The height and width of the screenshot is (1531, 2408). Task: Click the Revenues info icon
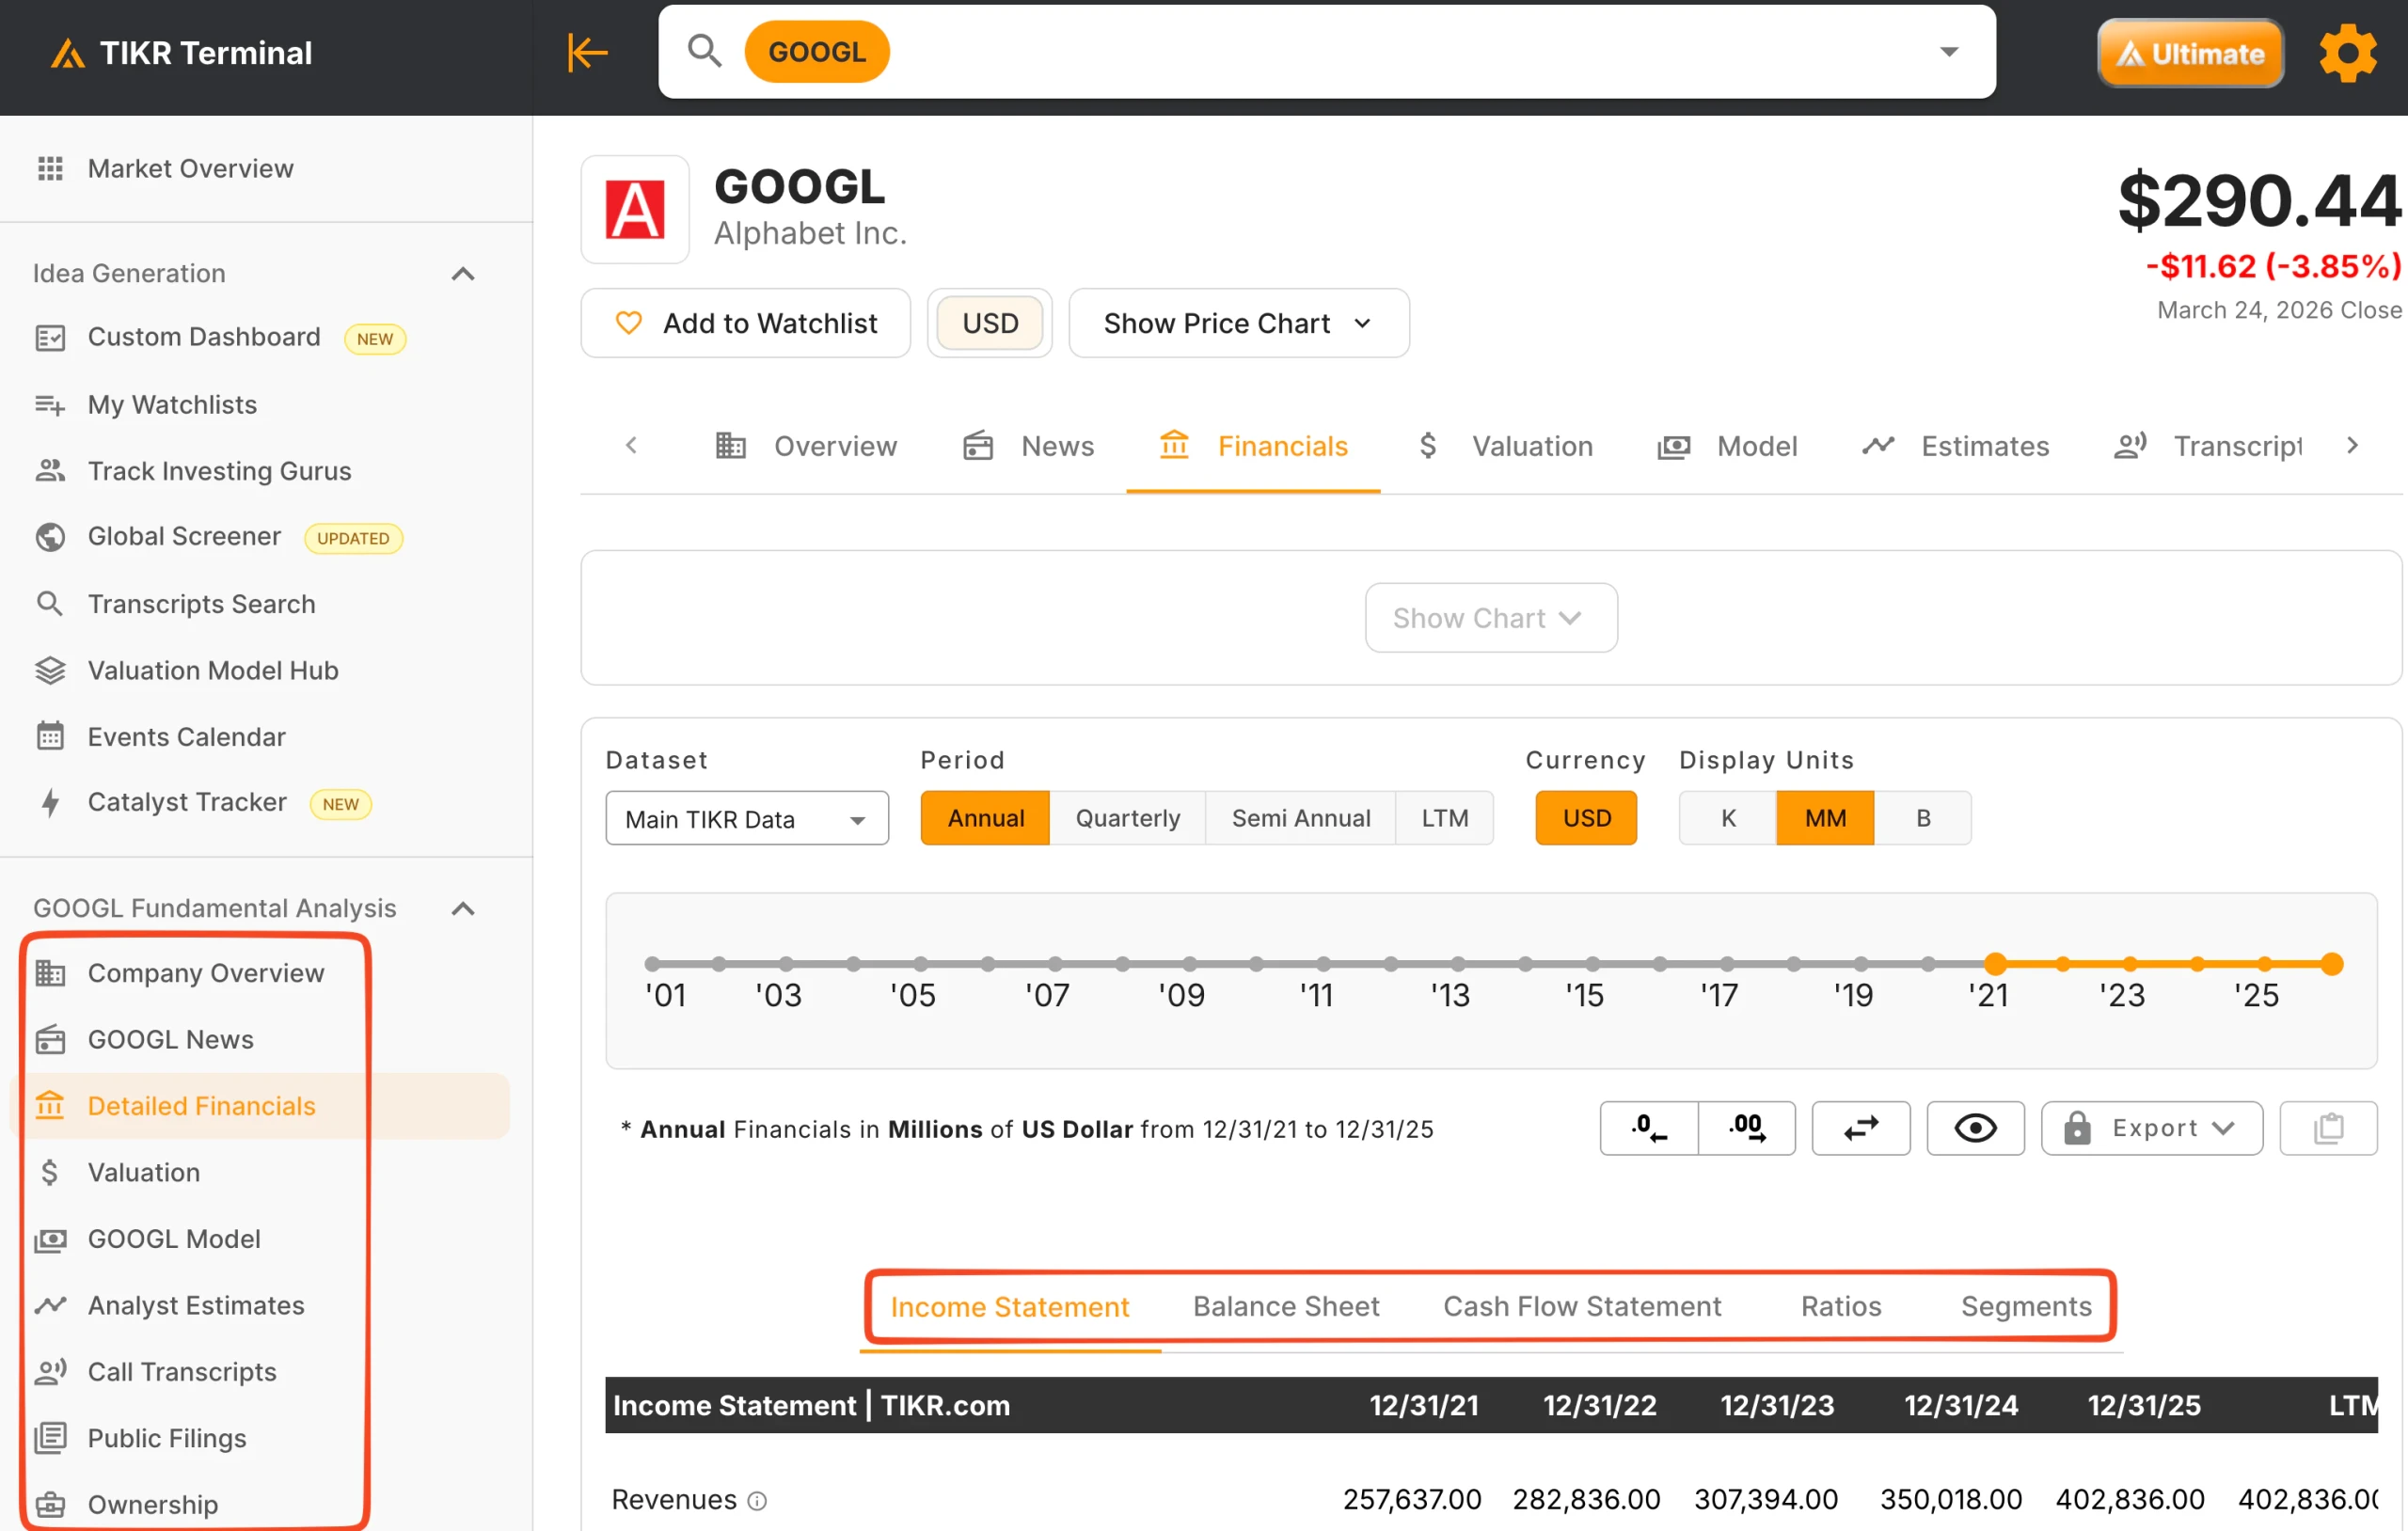[x=758, y=1500]
